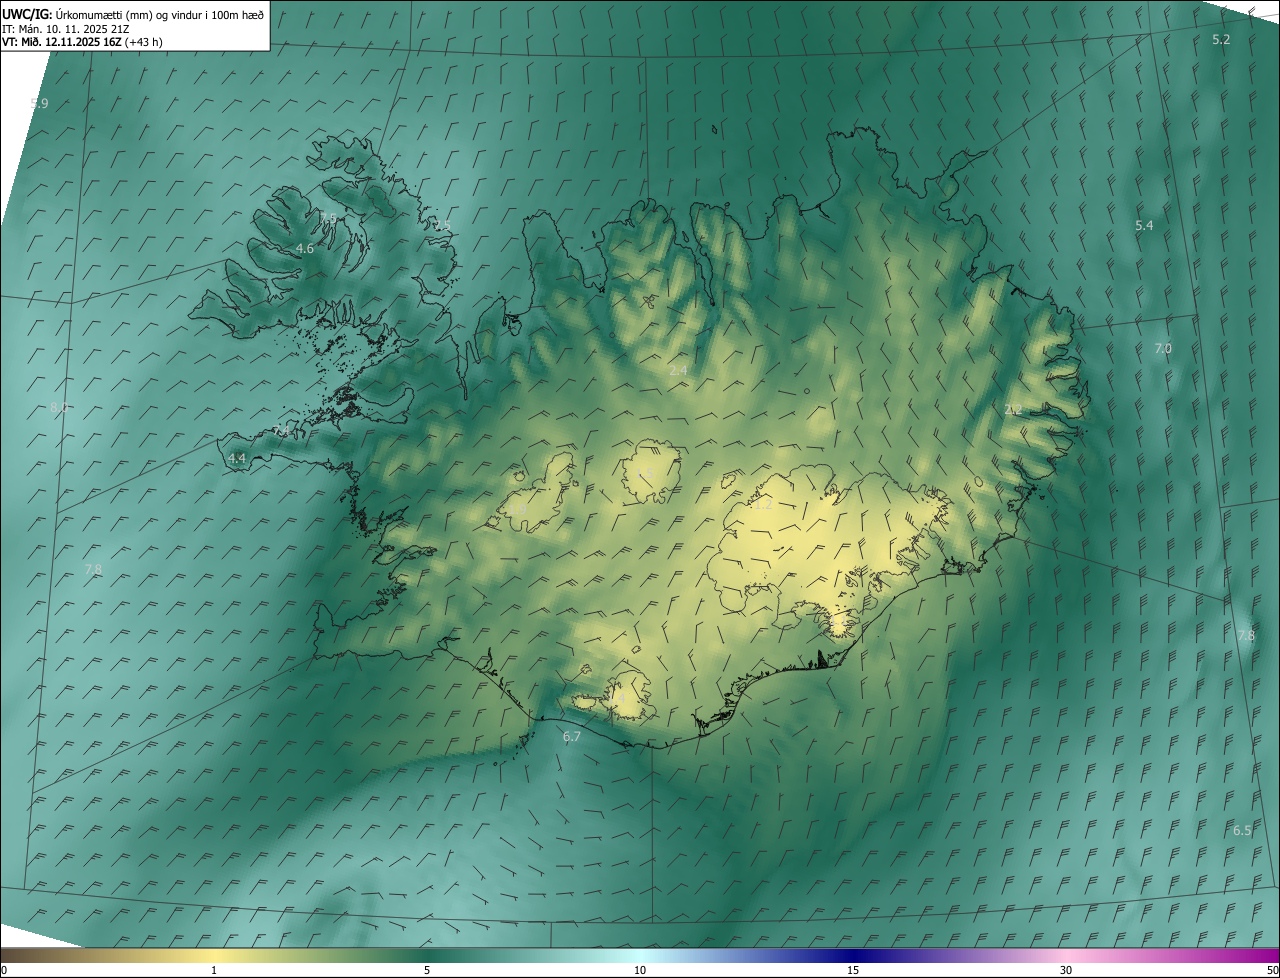The width and height of the screenshot is (1280, 978).
Task: Click the "VT: Mið. 12.11.2025 16Z (+43 h)" line
Action: (x=83, y=42)
